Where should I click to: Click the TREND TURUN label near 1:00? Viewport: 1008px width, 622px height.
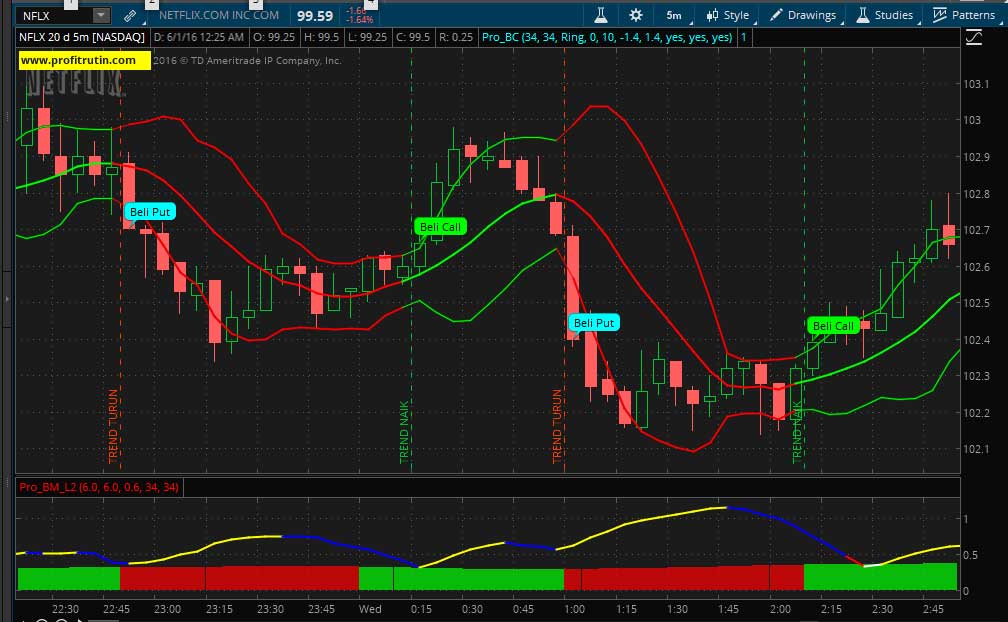[557, 425]
